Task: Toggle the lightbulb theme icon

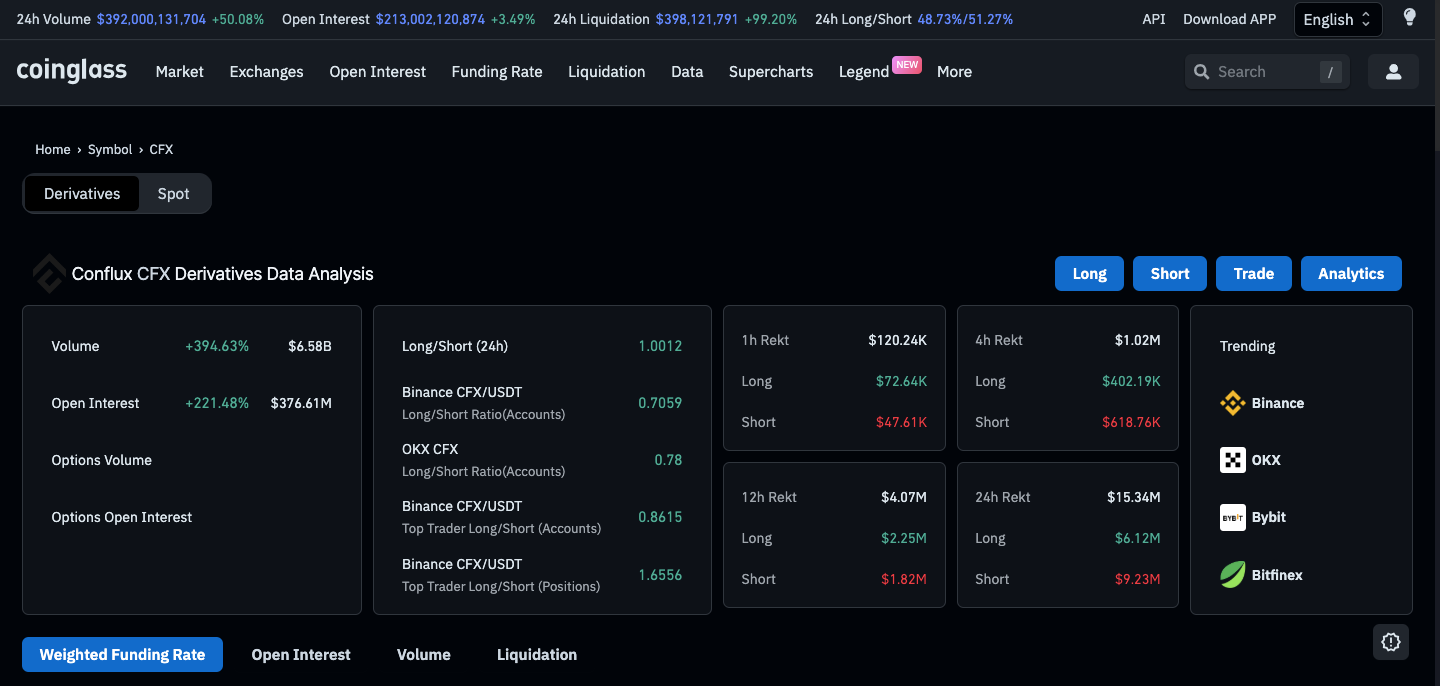Action: [x=1410, y=18]
